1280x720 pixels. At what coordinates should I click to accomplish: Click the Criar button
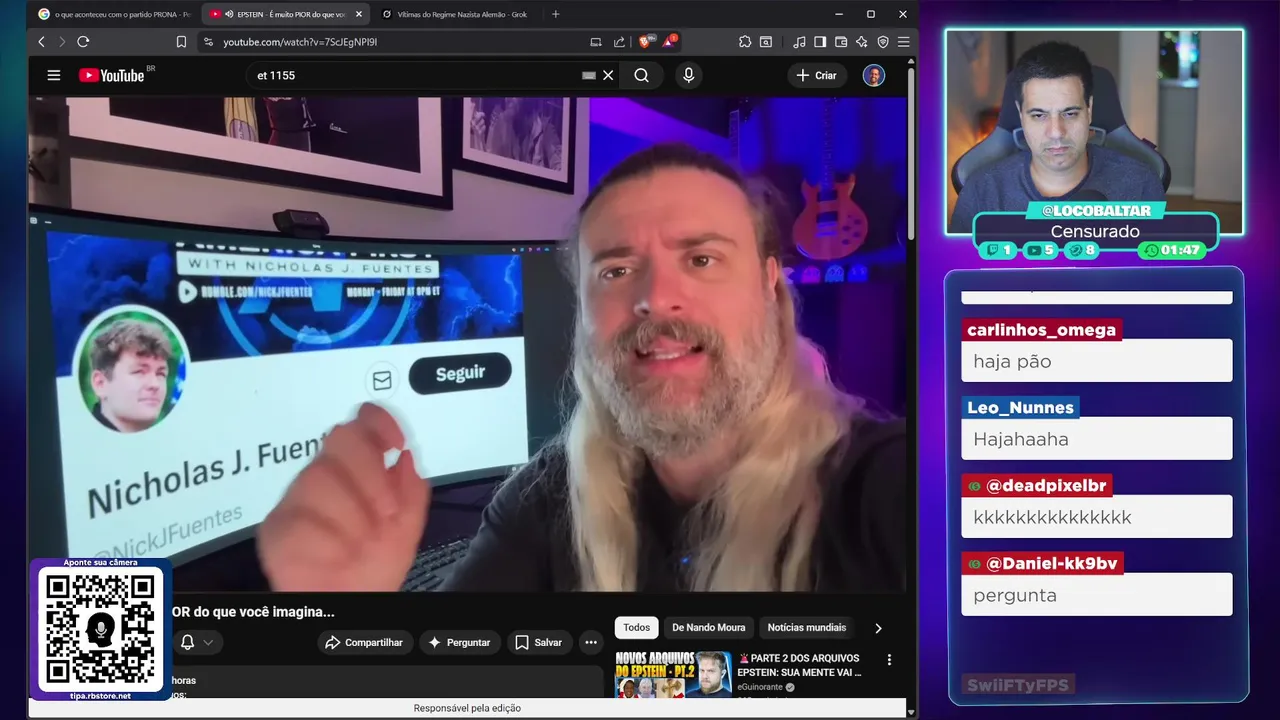(817, 75)
